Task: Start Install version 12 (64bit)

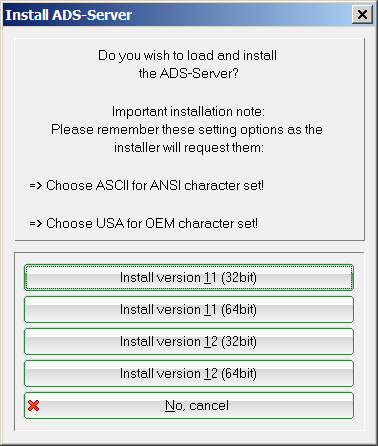Action: tap(189, 373)
